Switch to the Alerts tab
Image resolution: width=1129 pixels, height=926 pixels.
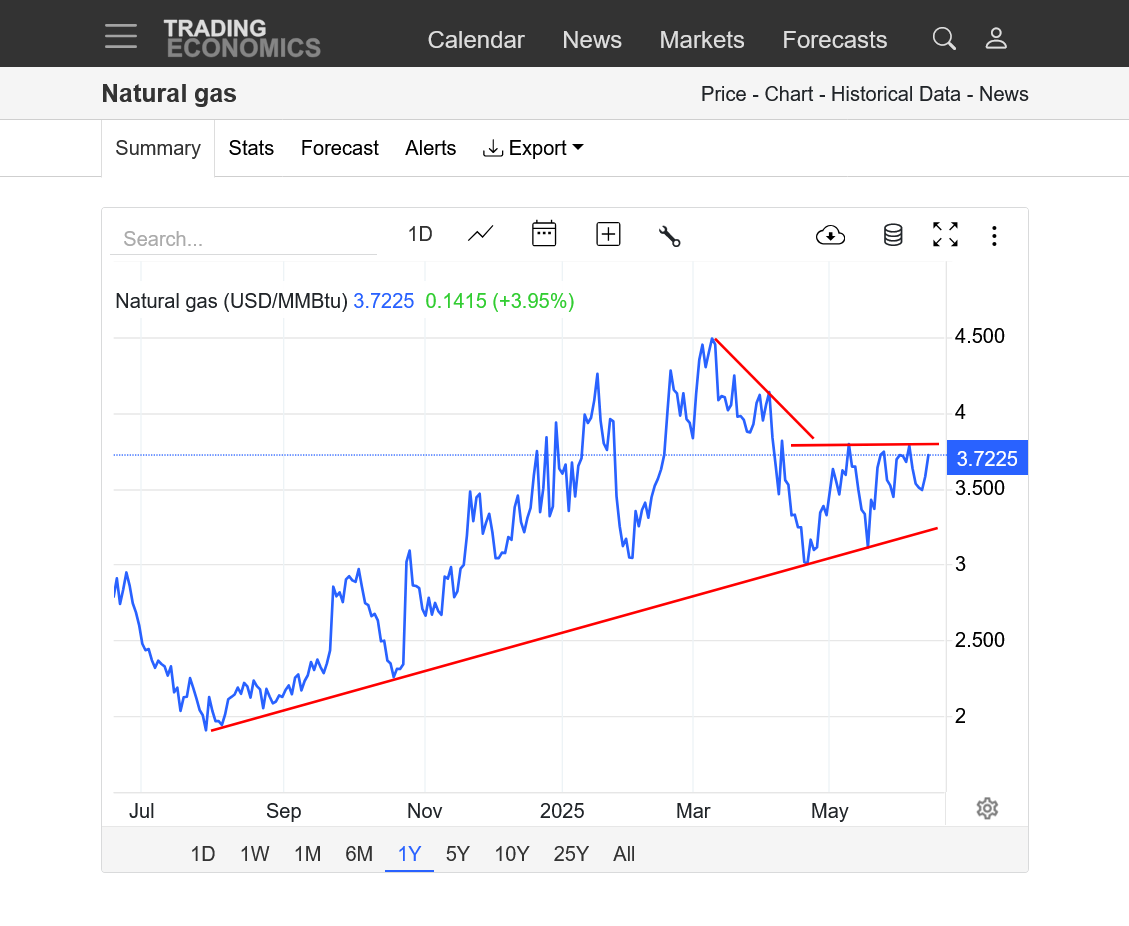(x=431, y=148)
